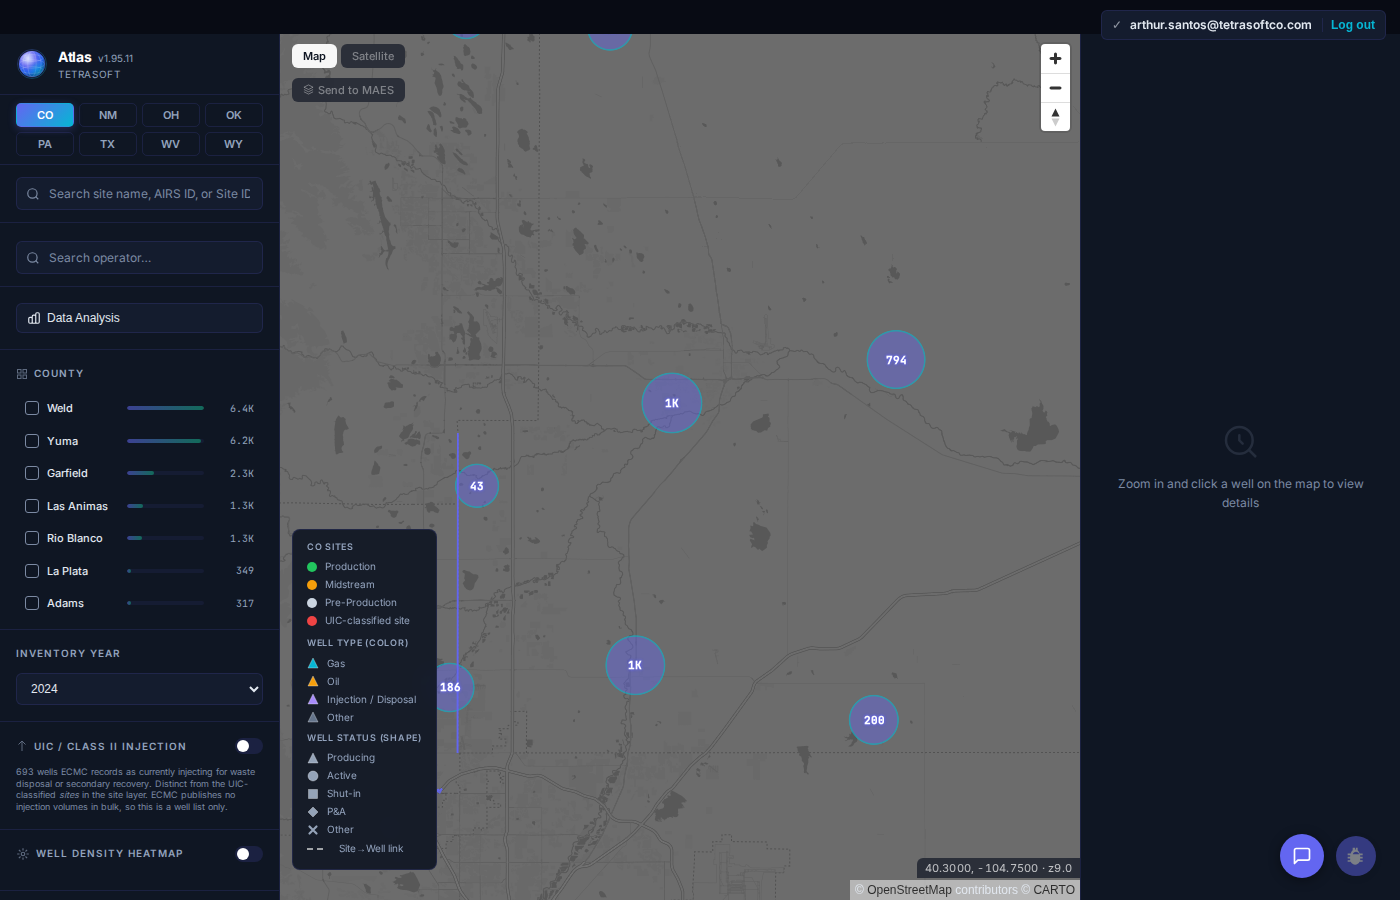Select the WV state tab

pyautogui.click(x=171, y=144)
